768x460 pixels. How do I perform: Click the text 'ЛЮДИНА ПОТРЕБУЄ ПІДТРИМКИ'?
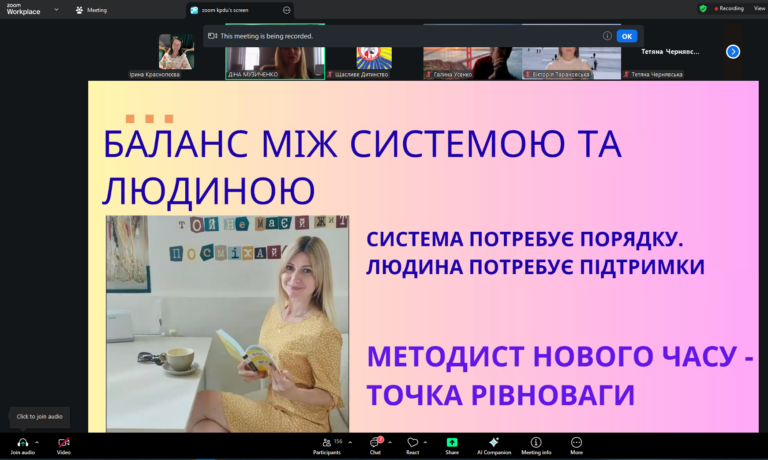[x=535, y=267]
